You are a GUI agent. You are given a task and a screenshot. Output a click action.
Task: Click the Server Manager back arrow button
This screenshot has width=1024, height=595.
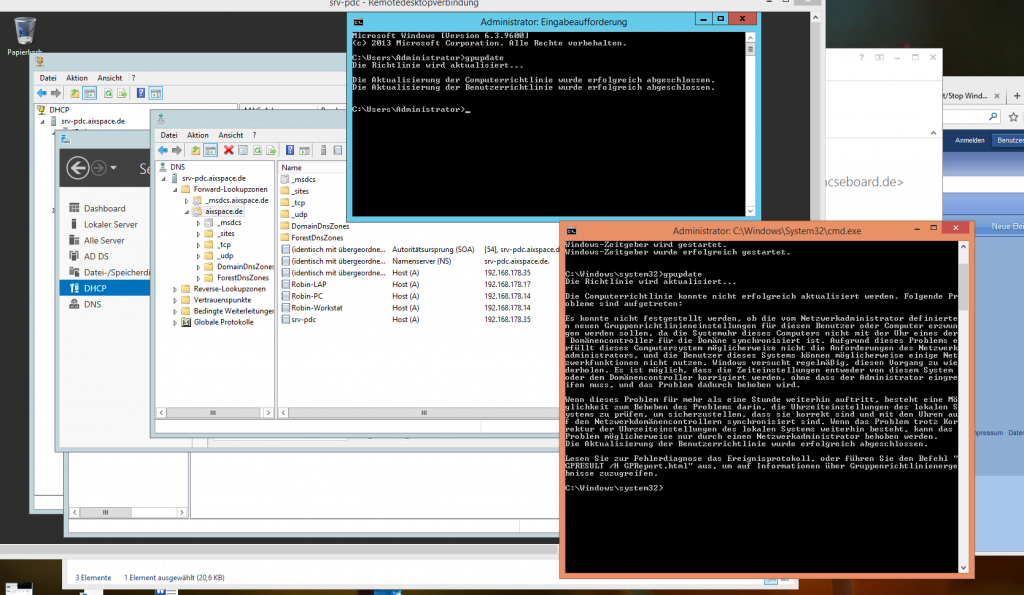[78, 168]
